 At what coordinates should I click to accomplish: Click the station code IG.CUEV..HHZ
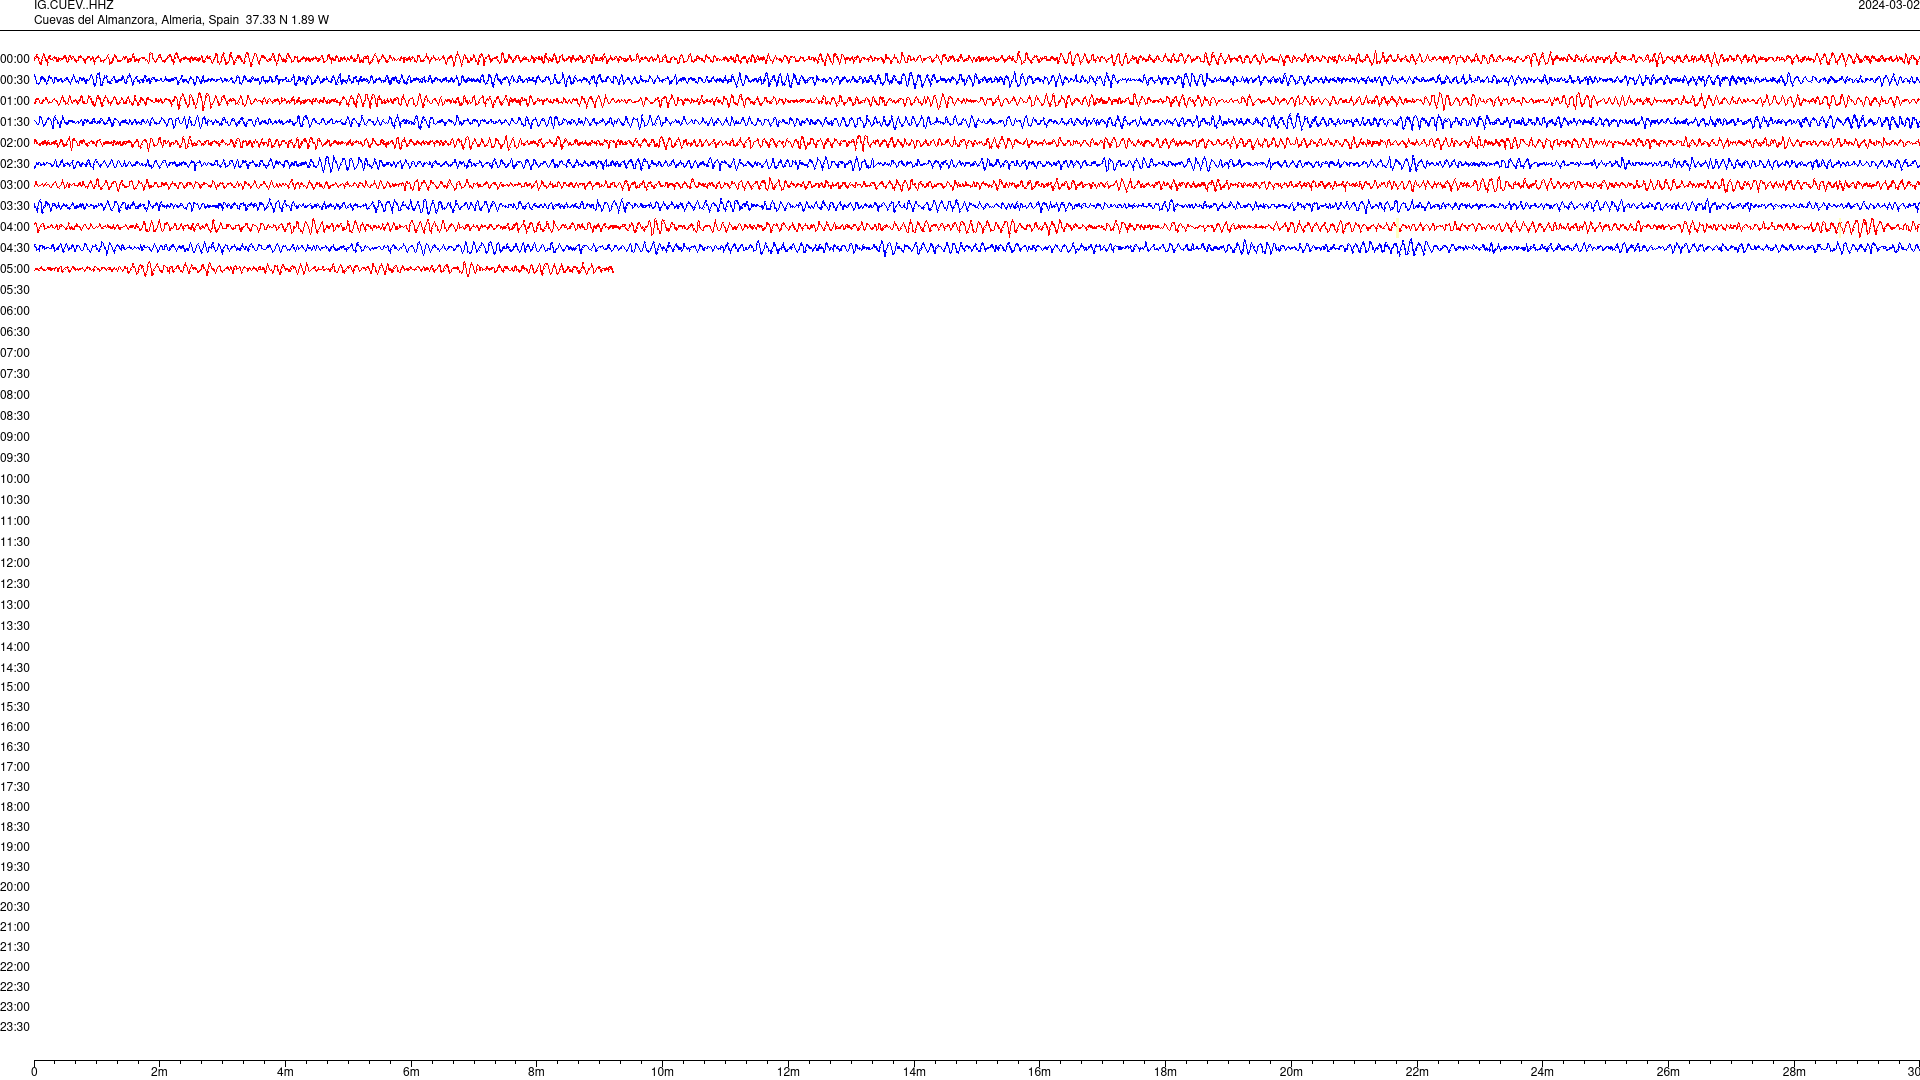pyautogui.click(x=73, y=5)
